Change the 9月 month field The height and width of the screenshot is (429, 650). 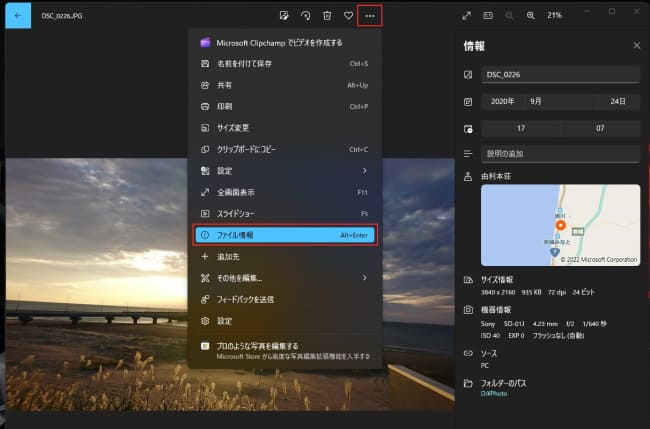tap(560, 102)
